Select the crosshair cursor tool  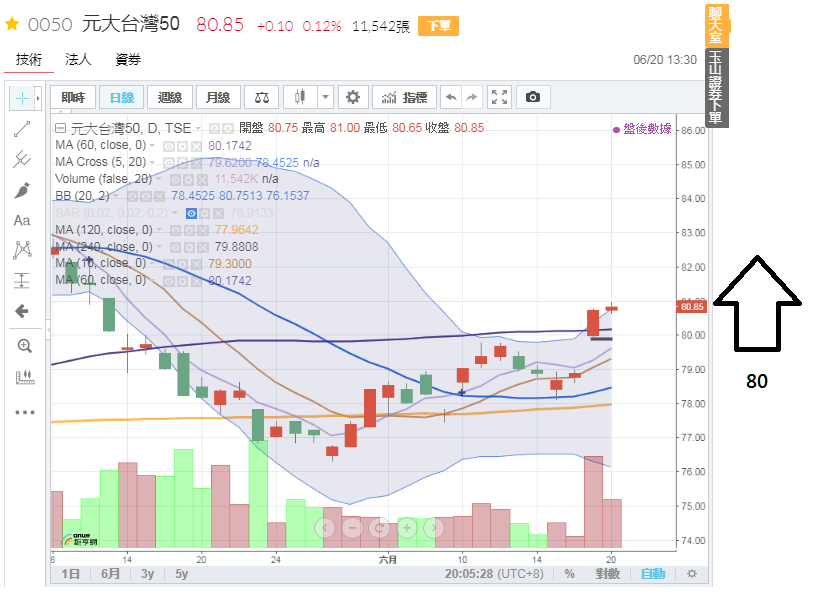point(22,98)
